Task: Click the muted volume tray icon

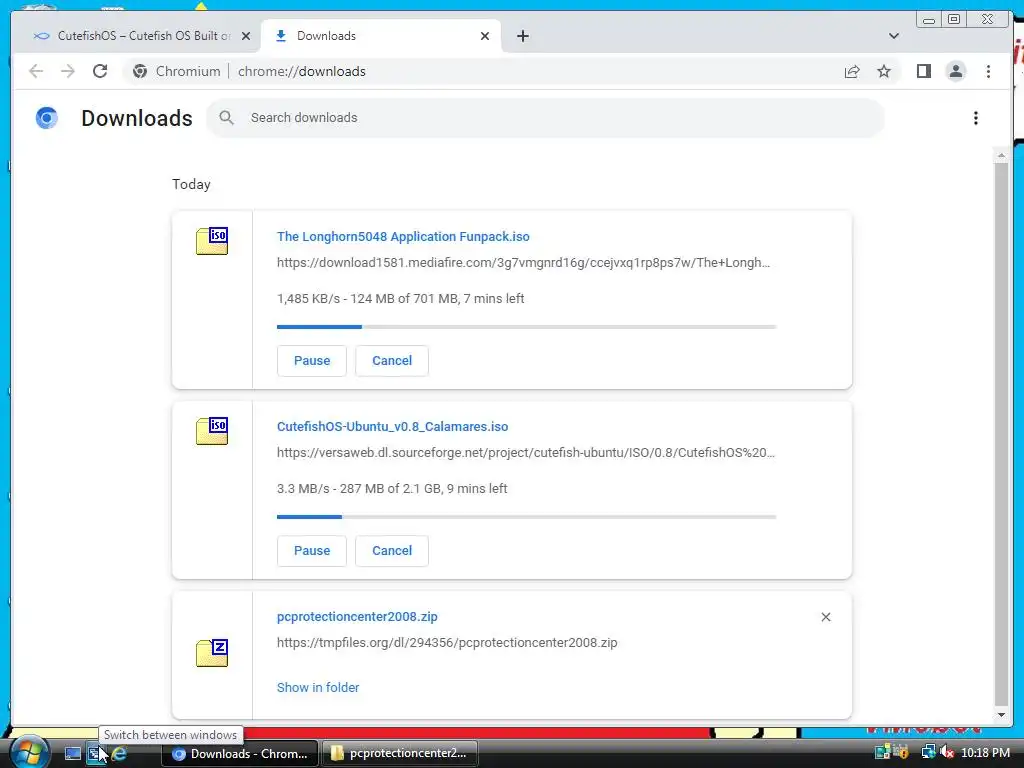Action: [x=946, y=753]
